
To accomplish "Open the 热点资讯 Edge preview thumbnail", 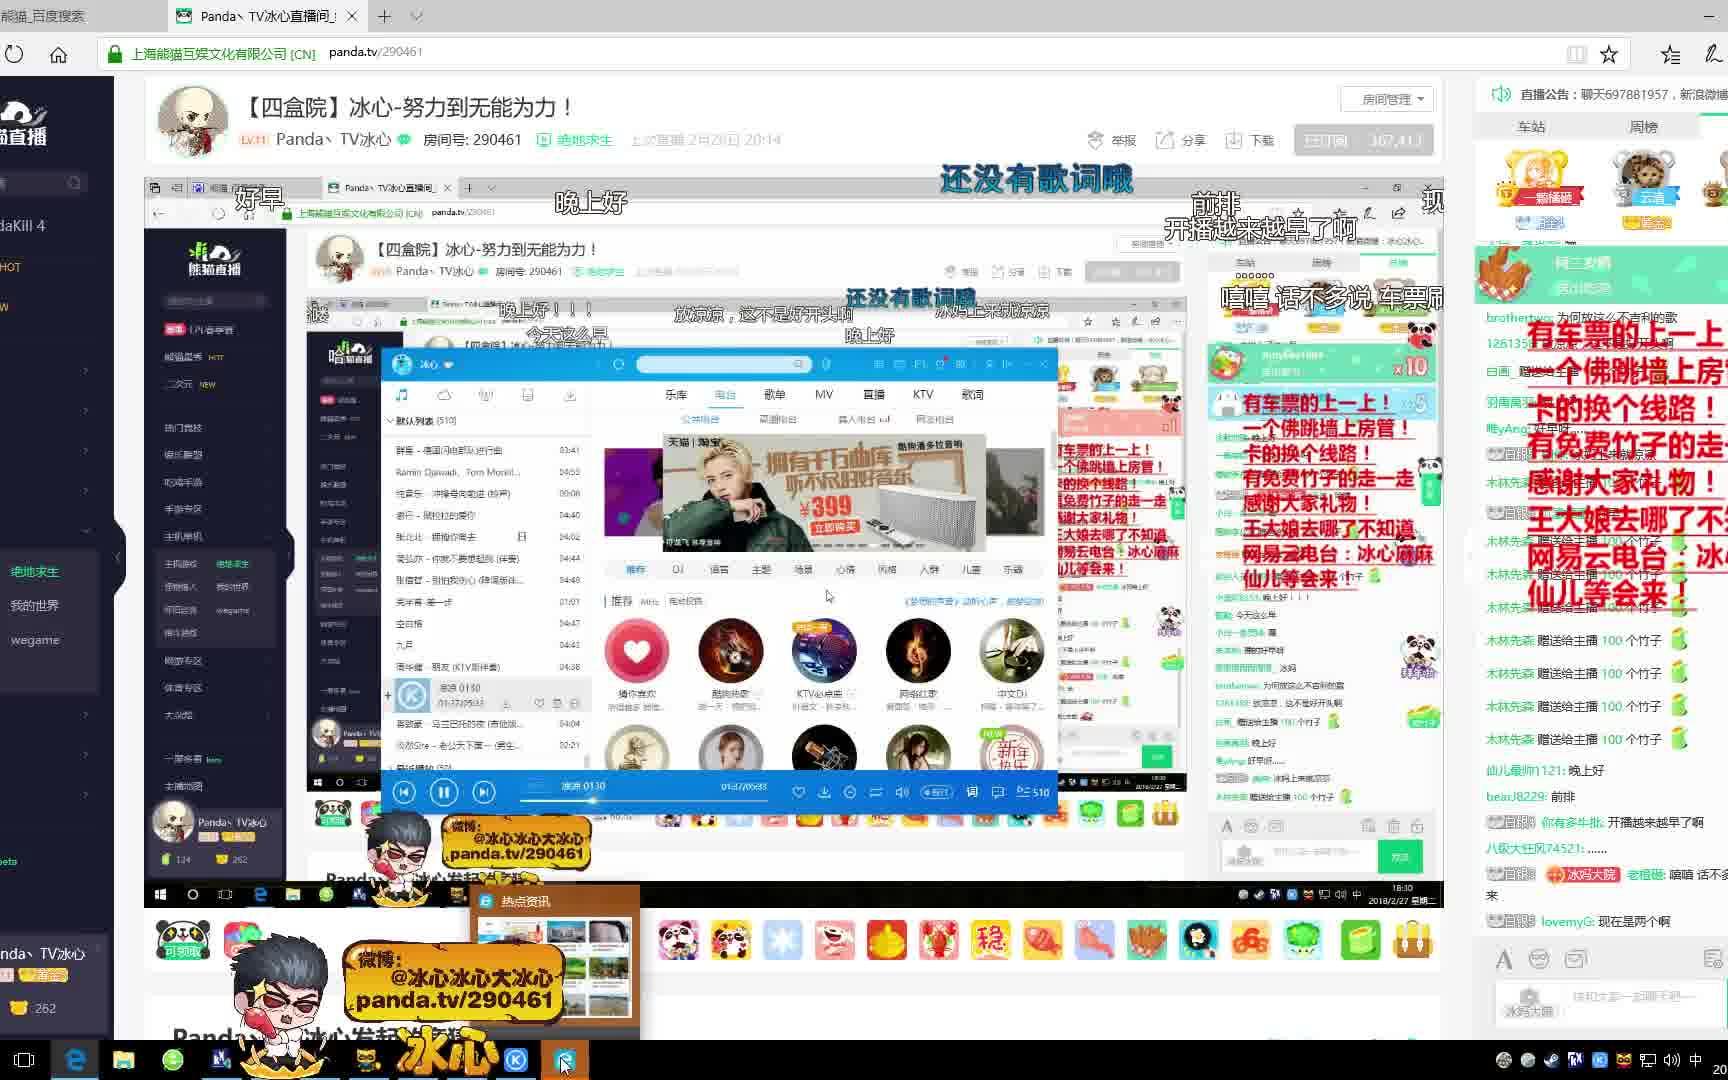I will pos(555,968).
